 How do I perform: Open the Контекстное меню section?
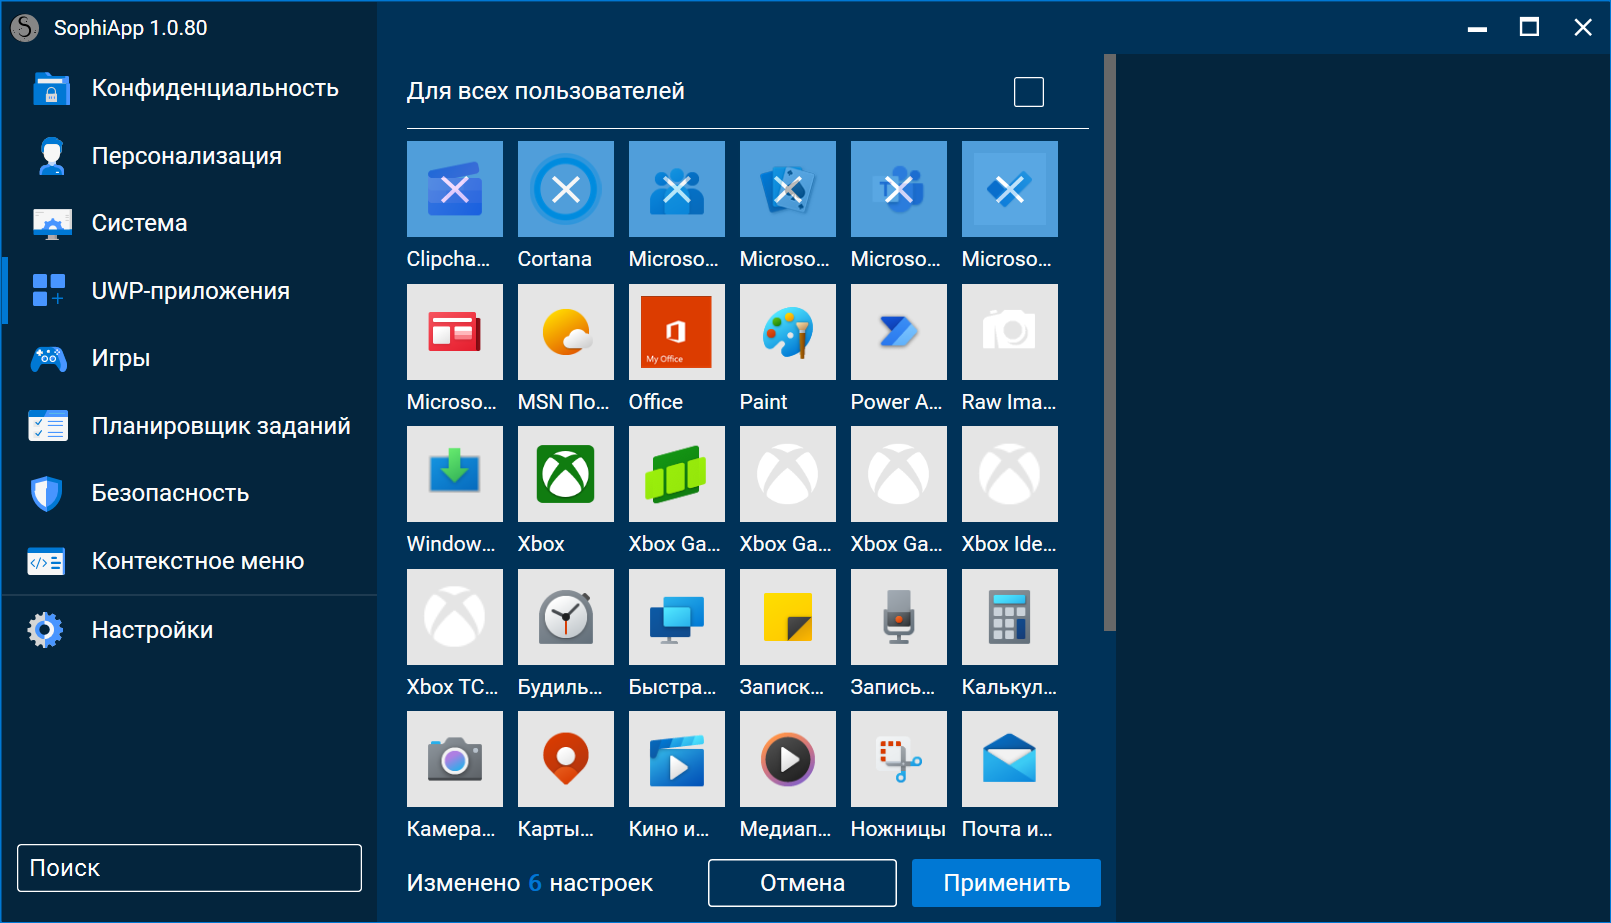(190, 561)
